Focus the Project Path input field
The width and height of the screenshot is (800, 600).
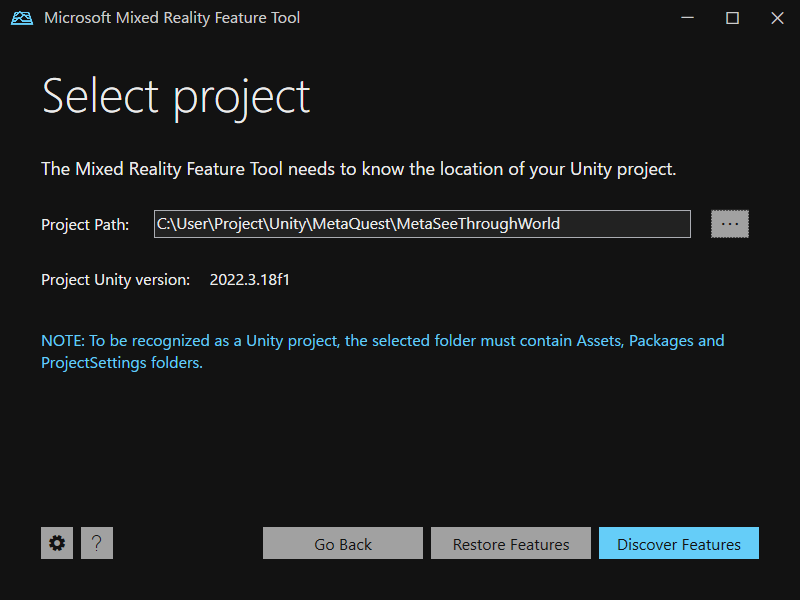tap(422, 224)
